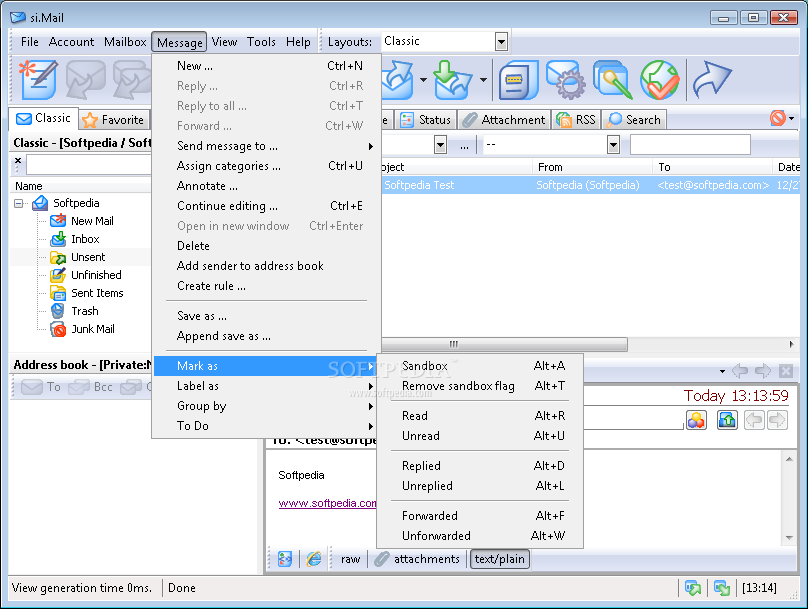Select Delete in Message menu
The height and width of the screenshot is (609, 808).
click(x=266, y=246)
